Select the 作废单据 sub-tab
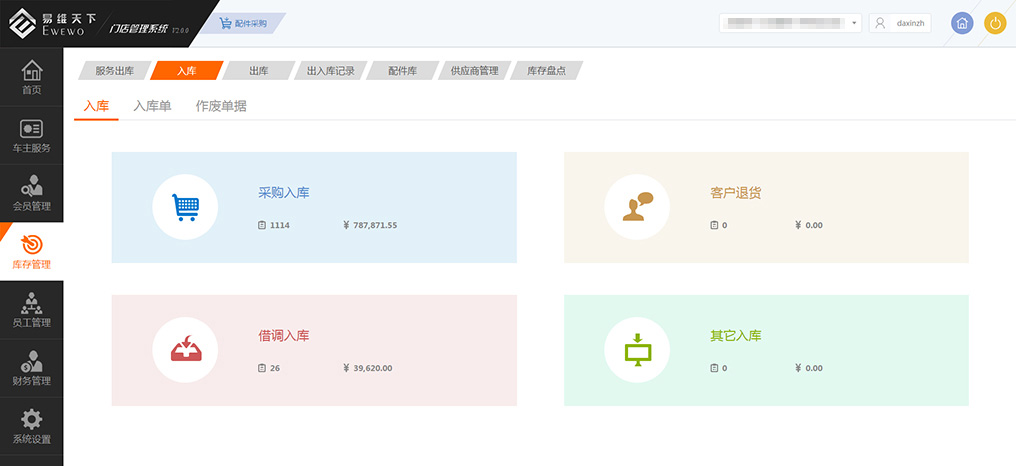The image size is (1016, 466). point(221,106)
